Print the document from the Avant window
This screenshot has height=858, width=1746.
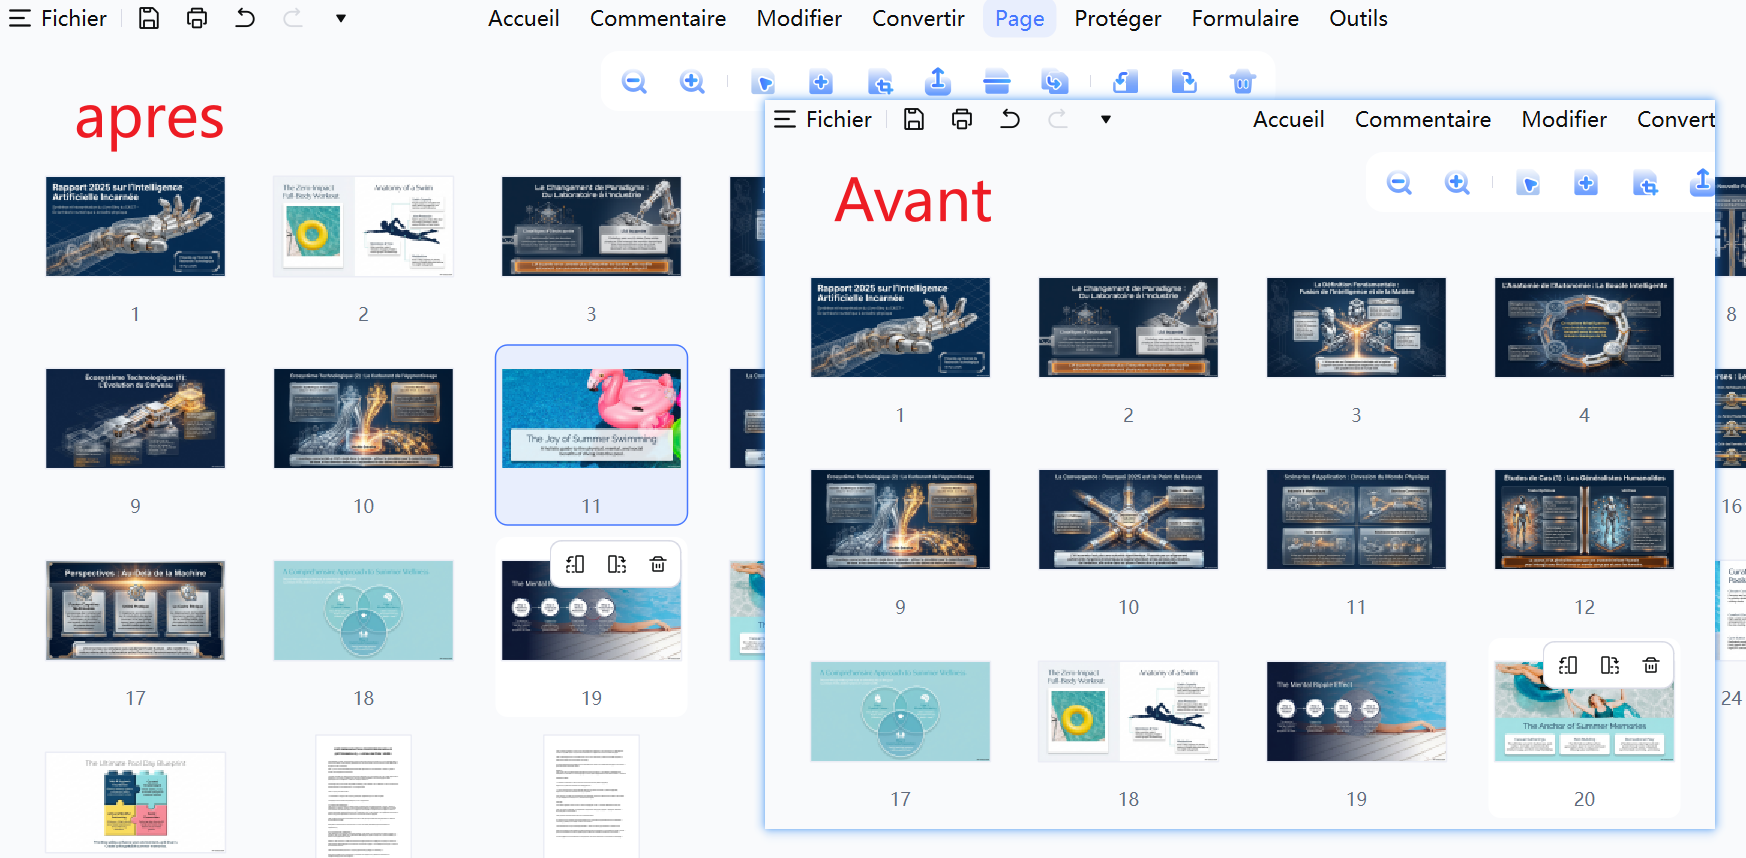click(962, 119)
